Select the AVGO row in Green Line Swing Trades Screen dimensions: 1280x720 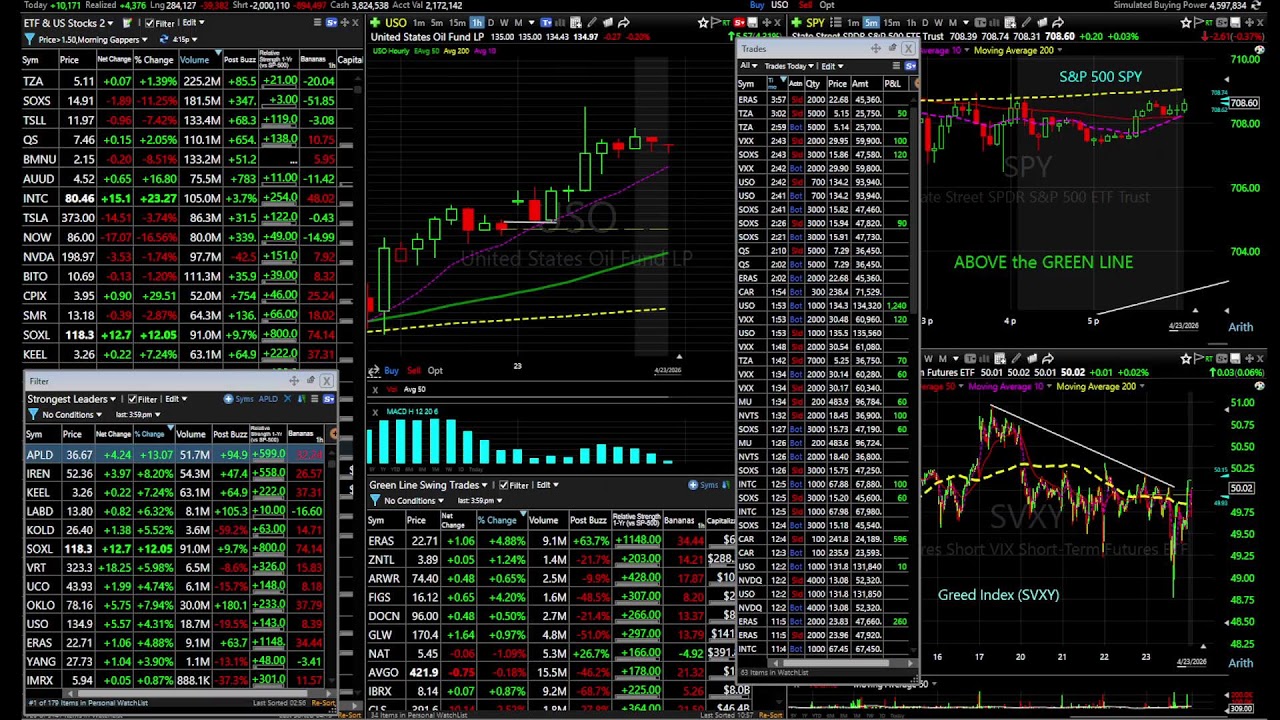pos(550,673)
